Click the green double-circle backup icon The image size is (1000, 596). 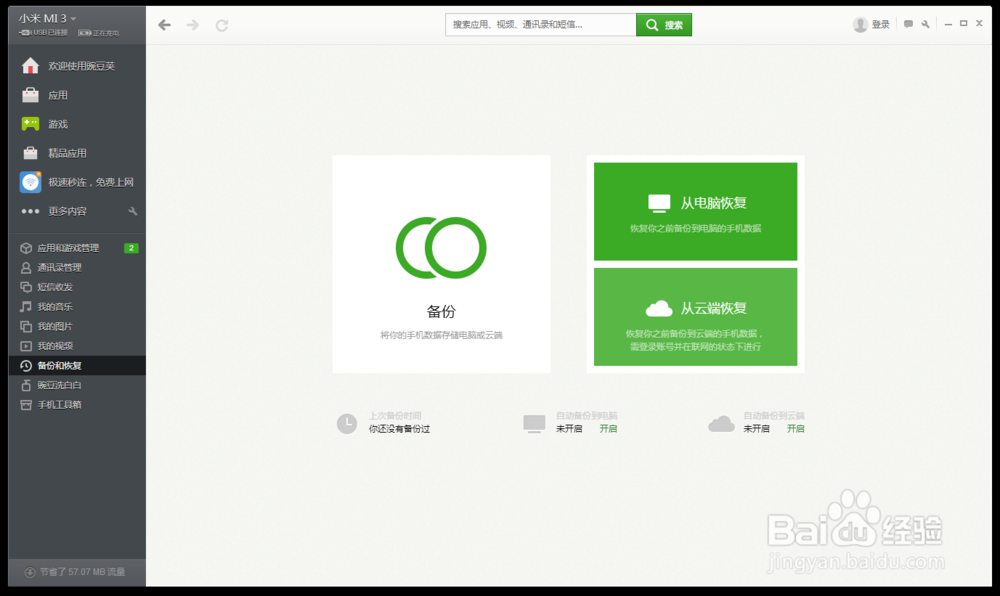pos(441,248)
